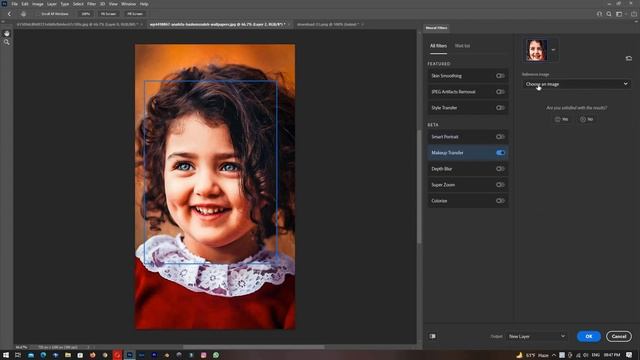Open the Learn/help icon at top right
The width and height of the screenshot is (640, 360).
[599, 14]
